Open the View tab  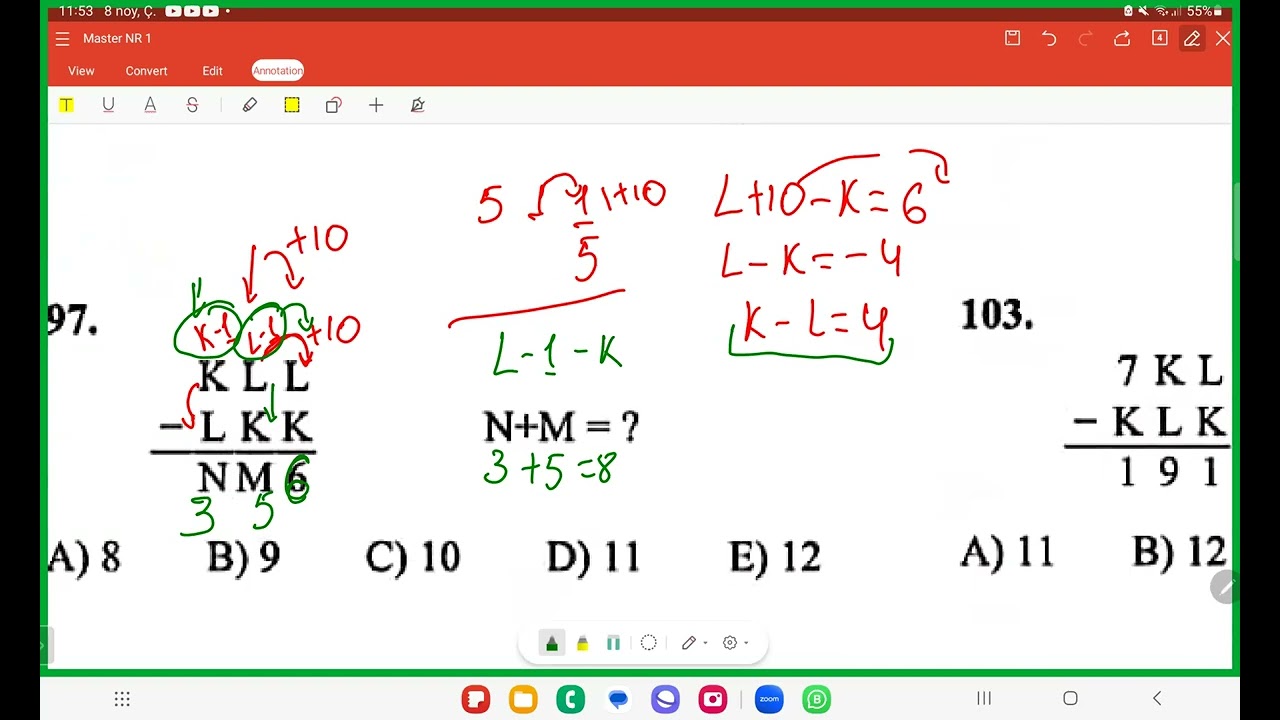tap(81, 71)
